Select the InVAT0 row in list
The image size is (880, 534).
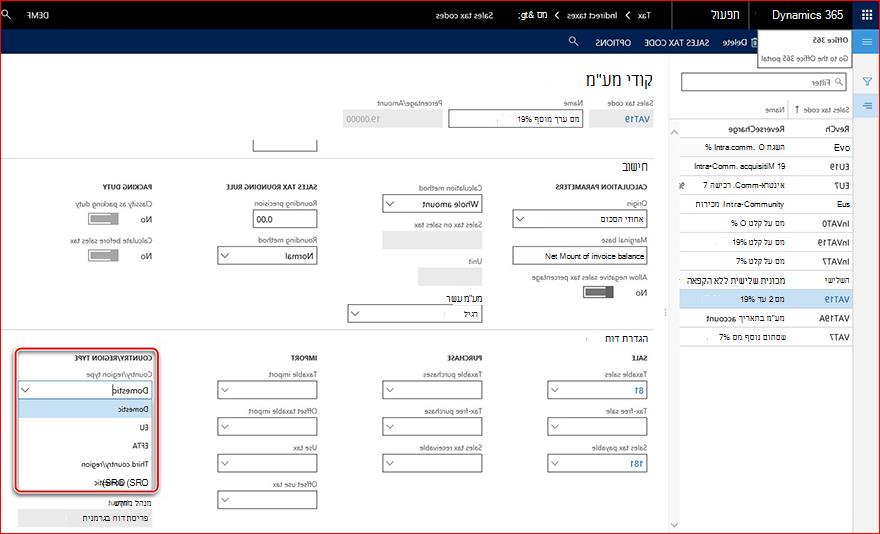tap(766, 223)
